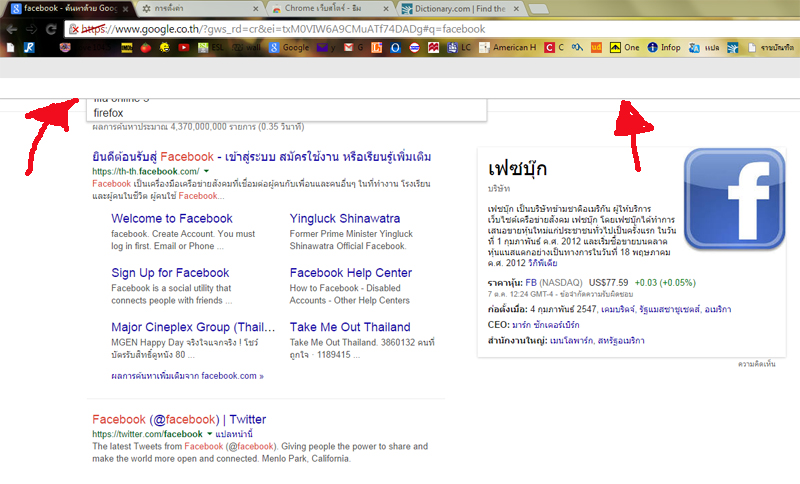This screenshot has height=484, width=800.
Task: Open the 'Yingluck Shinawatra' sitelink
Action: pyautogui.click(x=345, y=218)
